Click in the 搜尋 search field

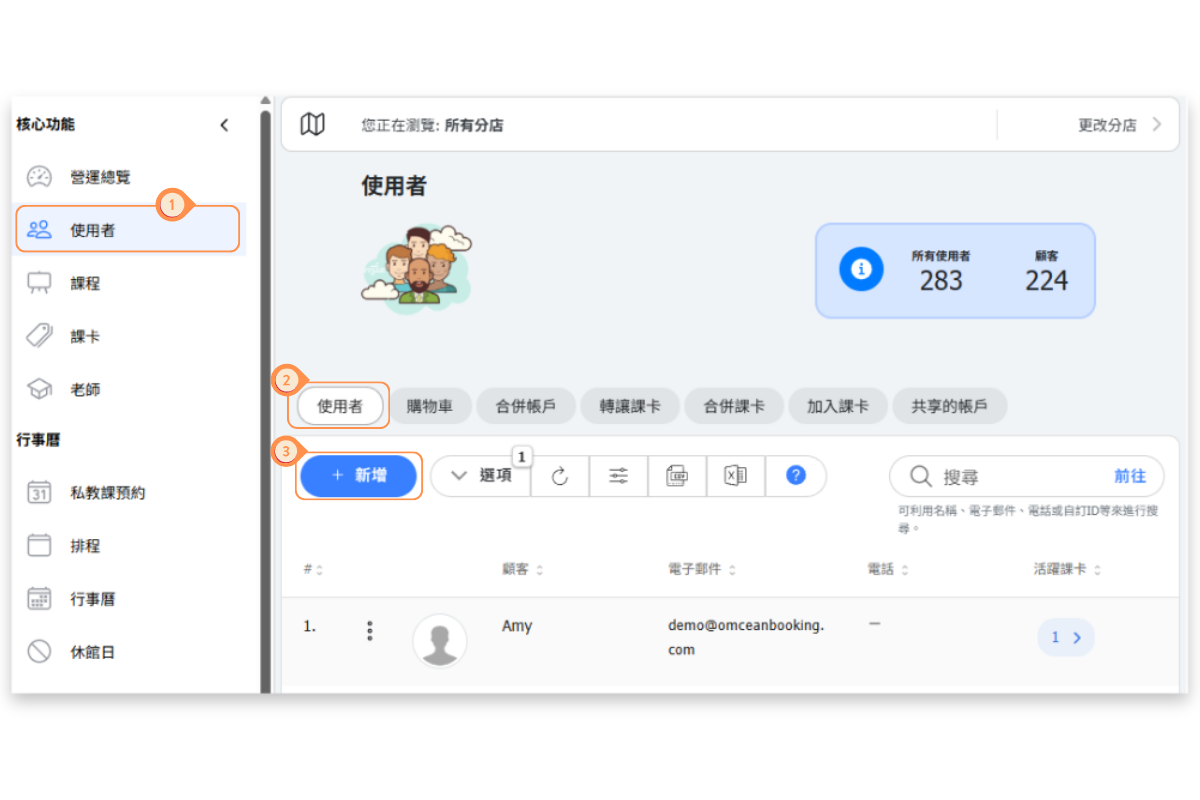pyautogui.click(x=1020, y=477)
